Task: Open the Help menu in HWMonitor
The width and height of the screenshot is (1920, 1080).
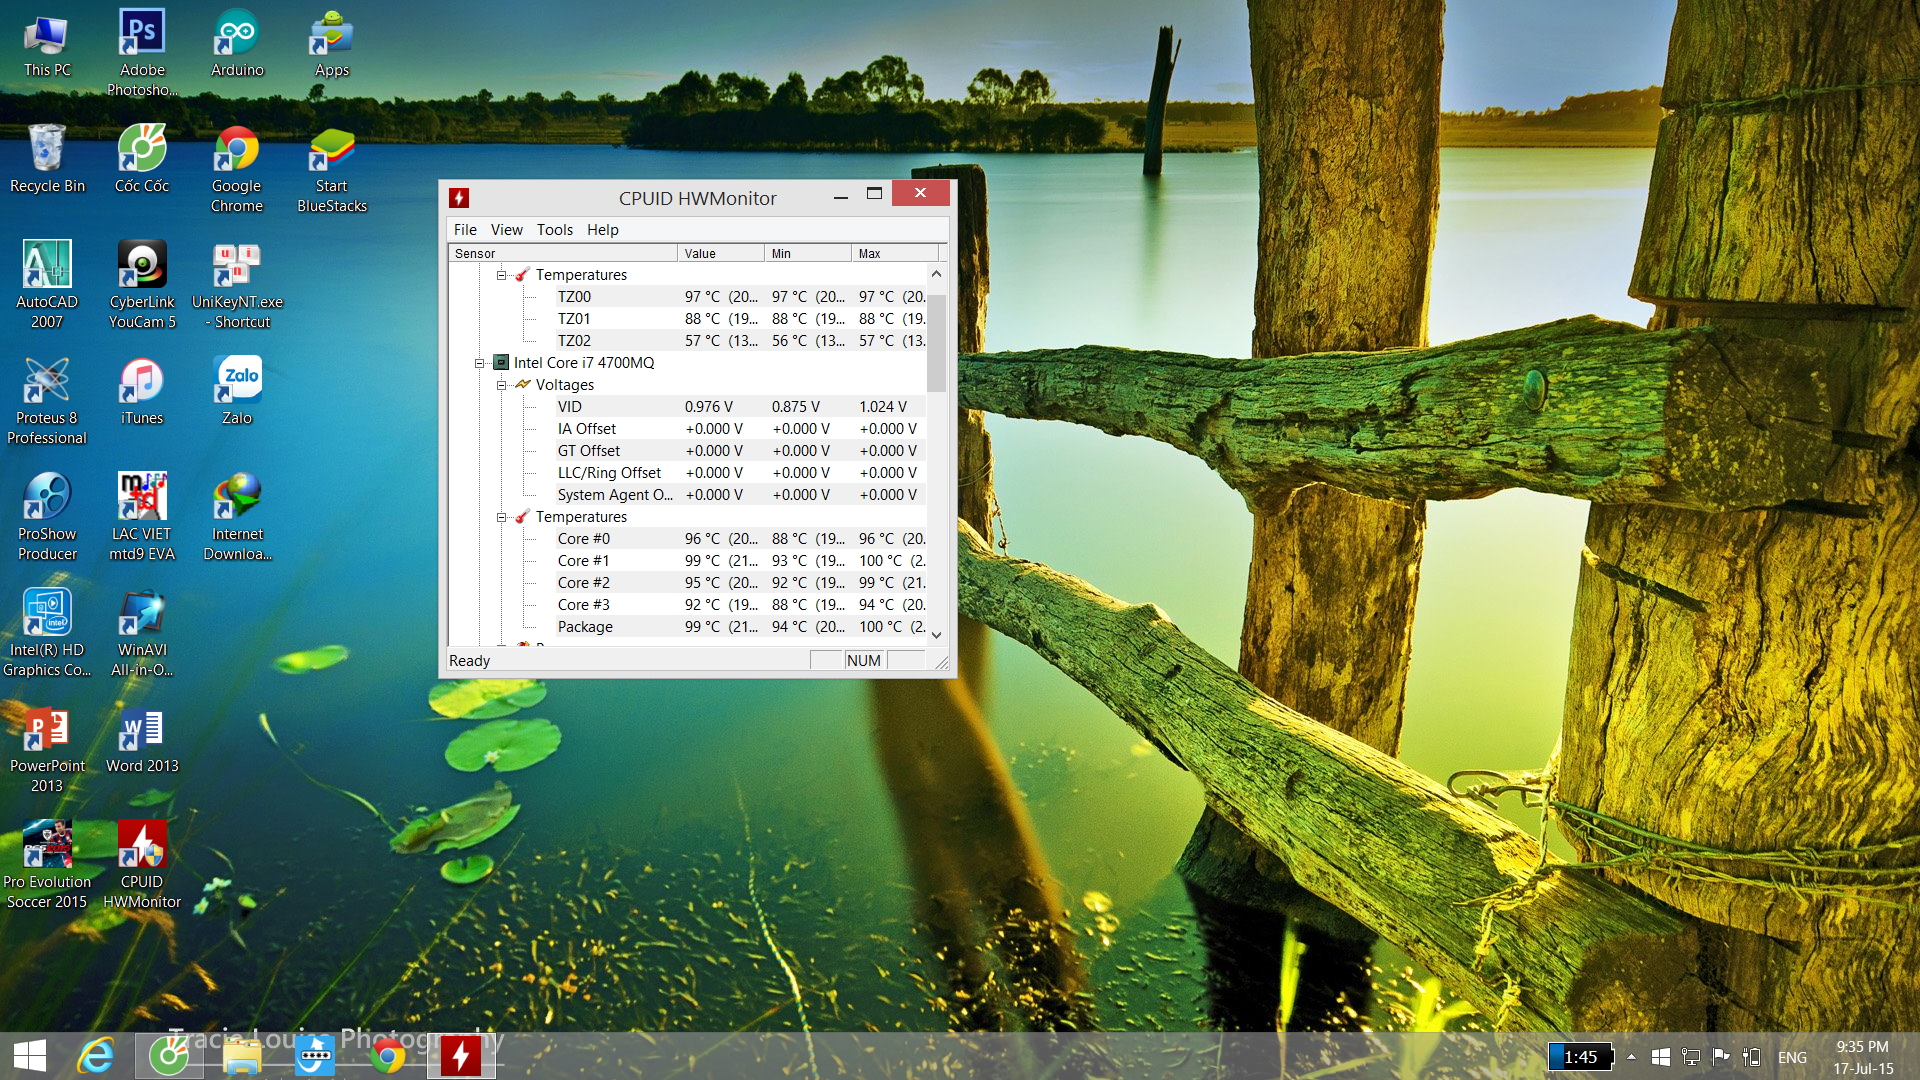Action: coord(602,229)
